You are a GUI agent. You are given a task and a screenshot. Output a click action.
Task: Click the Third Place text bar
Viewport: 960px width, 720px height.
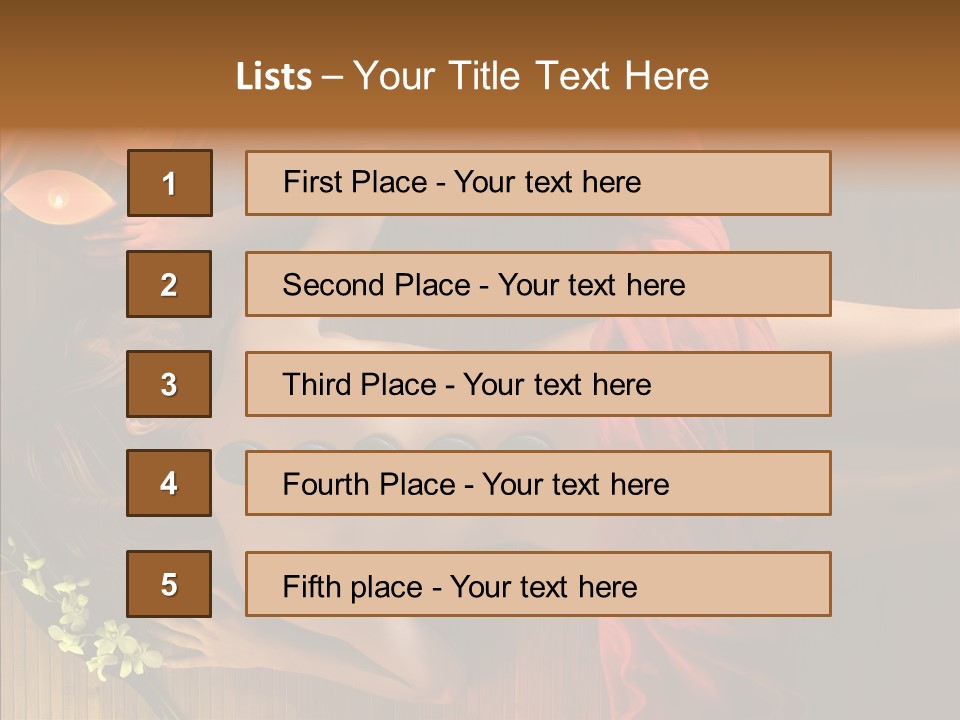coord(538,384)
